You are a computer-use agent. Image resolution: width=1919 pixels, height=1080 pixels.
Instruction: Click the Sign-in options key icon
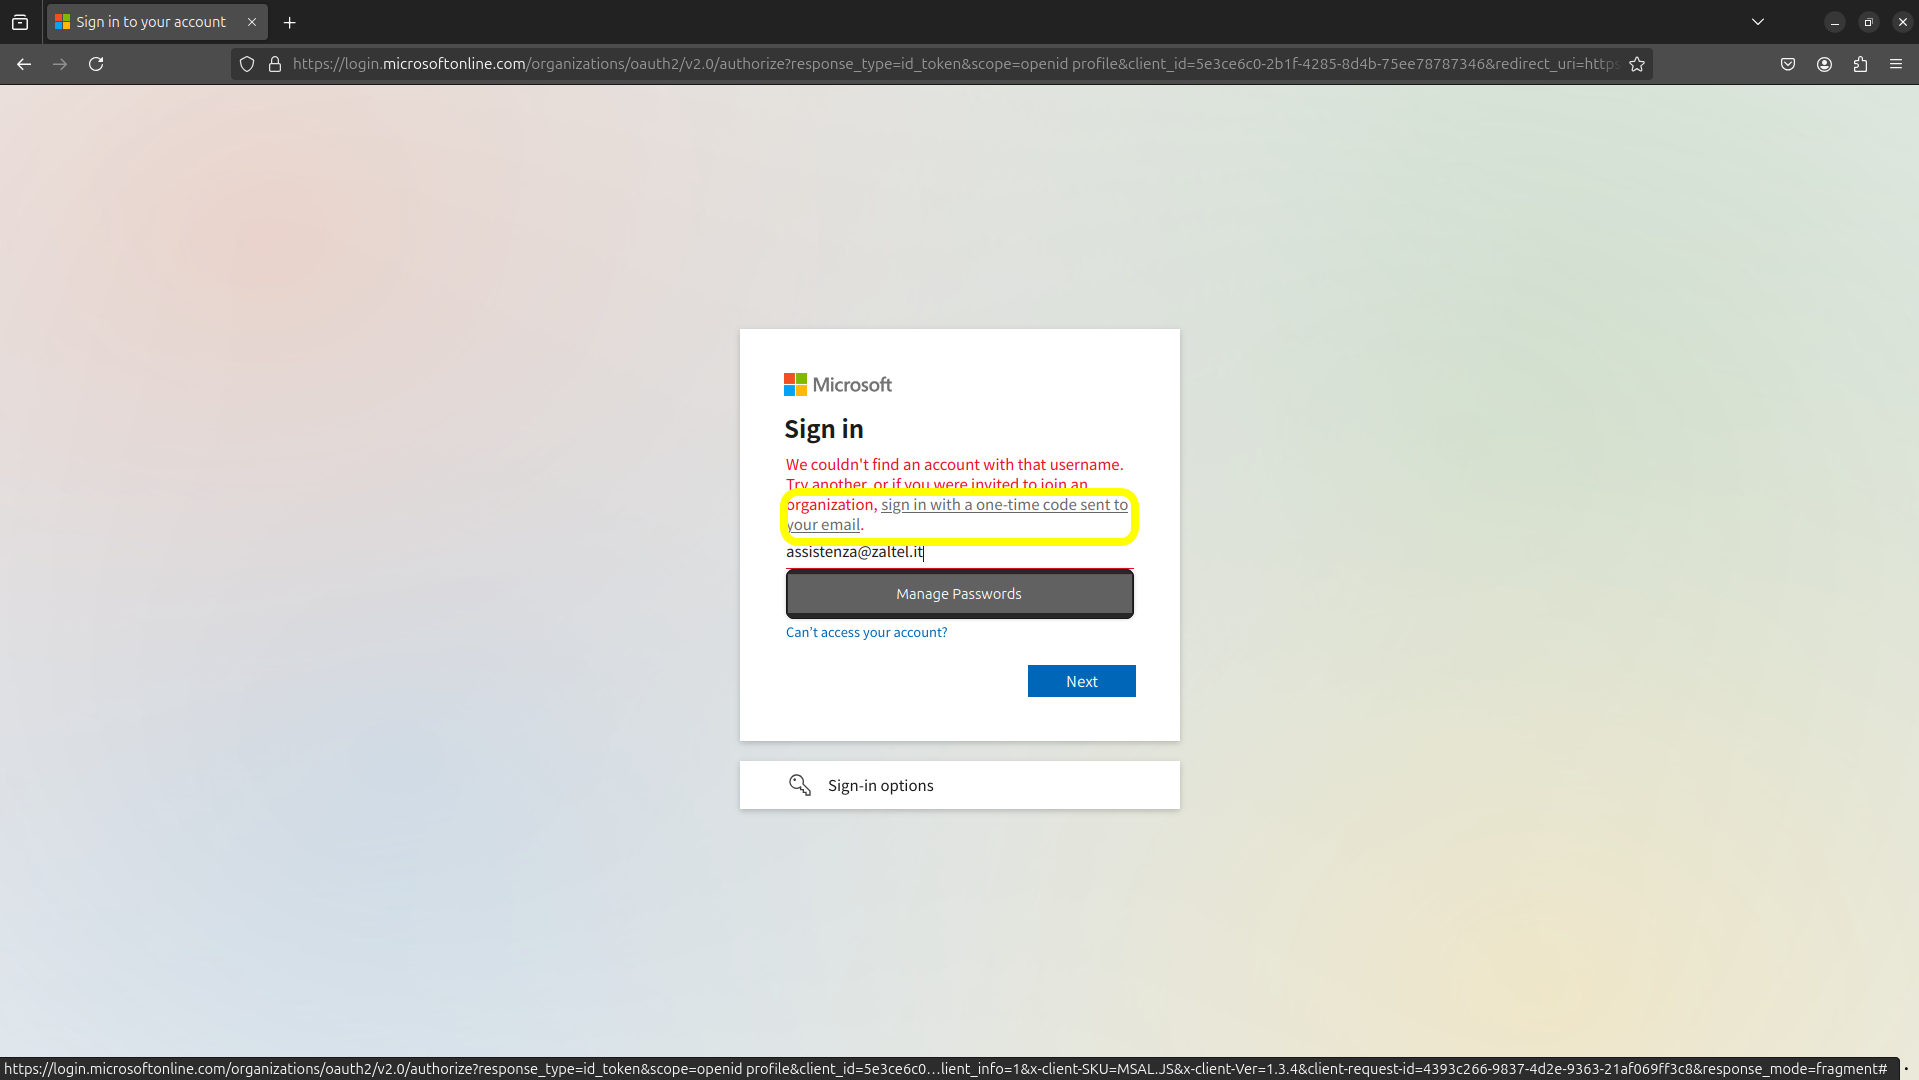pyautogui.click(x=800, y=785)
